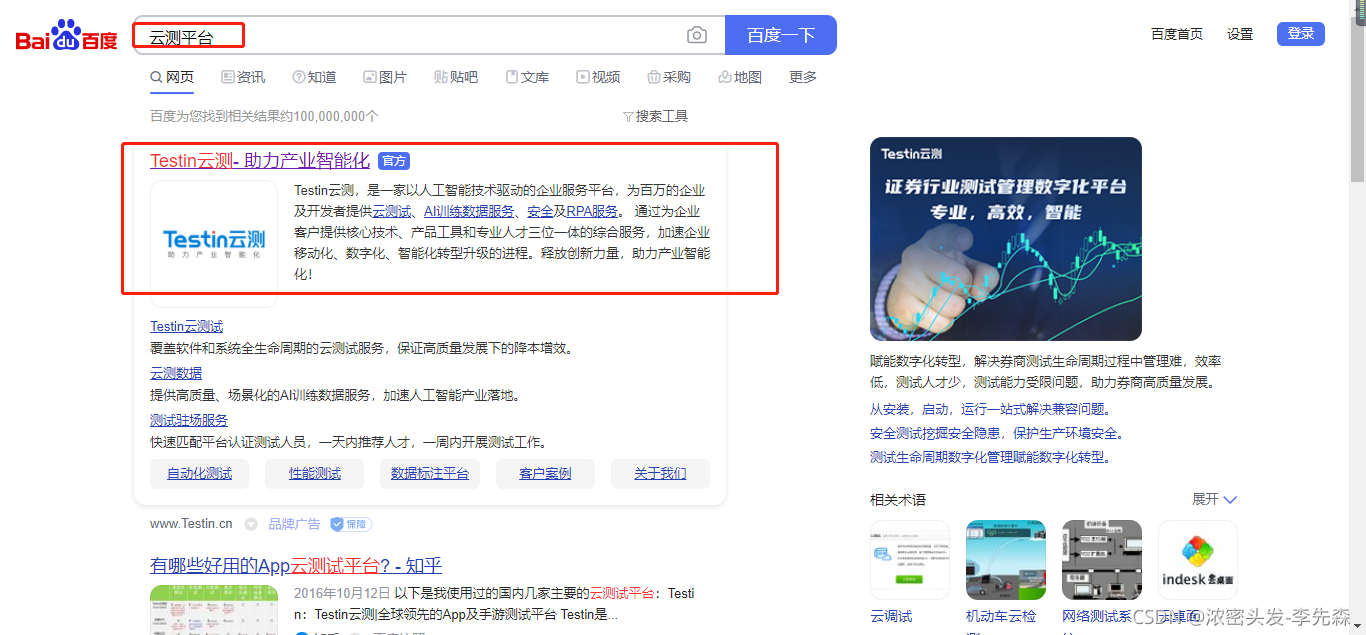Click the 数据标注平台 button
Screen dimensions: 1366x635
pos(430,474)
